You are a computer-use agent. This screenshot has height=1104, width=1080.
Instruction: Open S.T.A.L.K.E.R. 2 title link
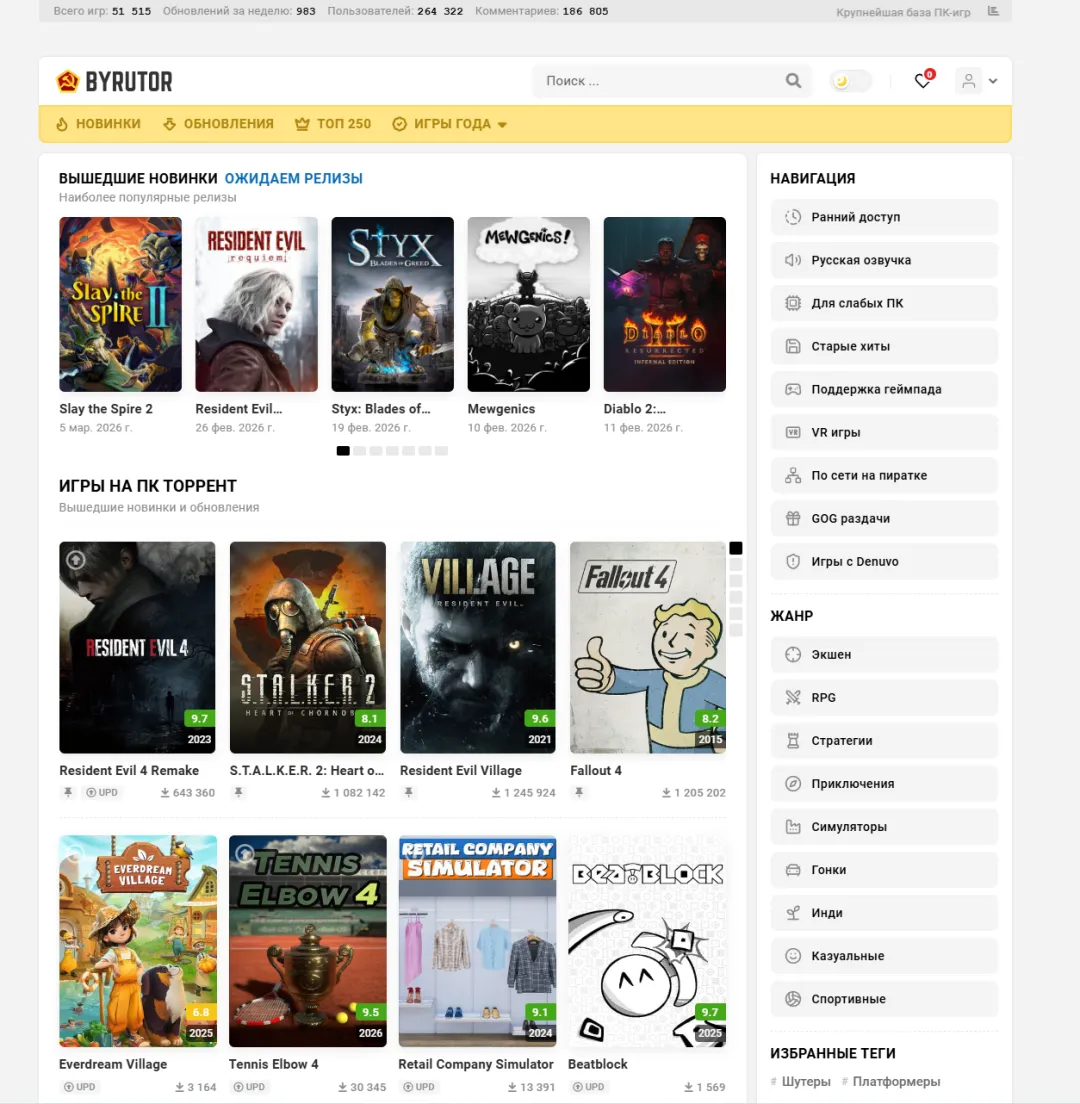(307, 771)
